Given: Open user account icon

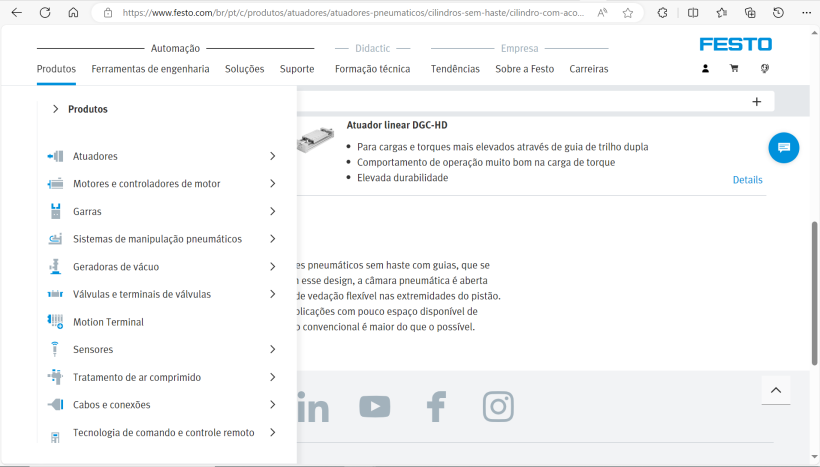Looking at the screenshot, I should point(705,69).
